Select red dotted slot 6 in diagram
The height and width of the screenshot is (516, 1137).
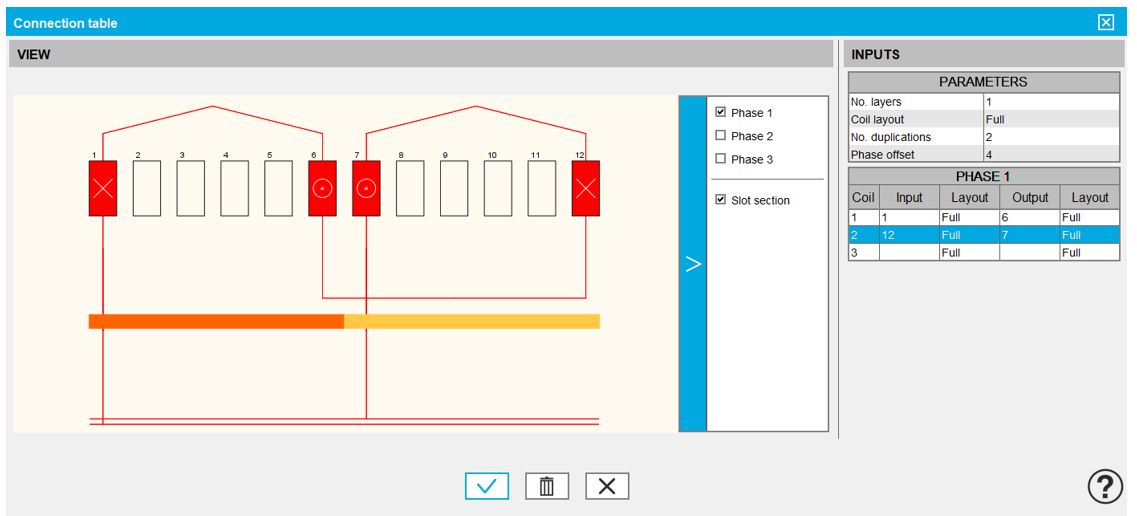322,188
